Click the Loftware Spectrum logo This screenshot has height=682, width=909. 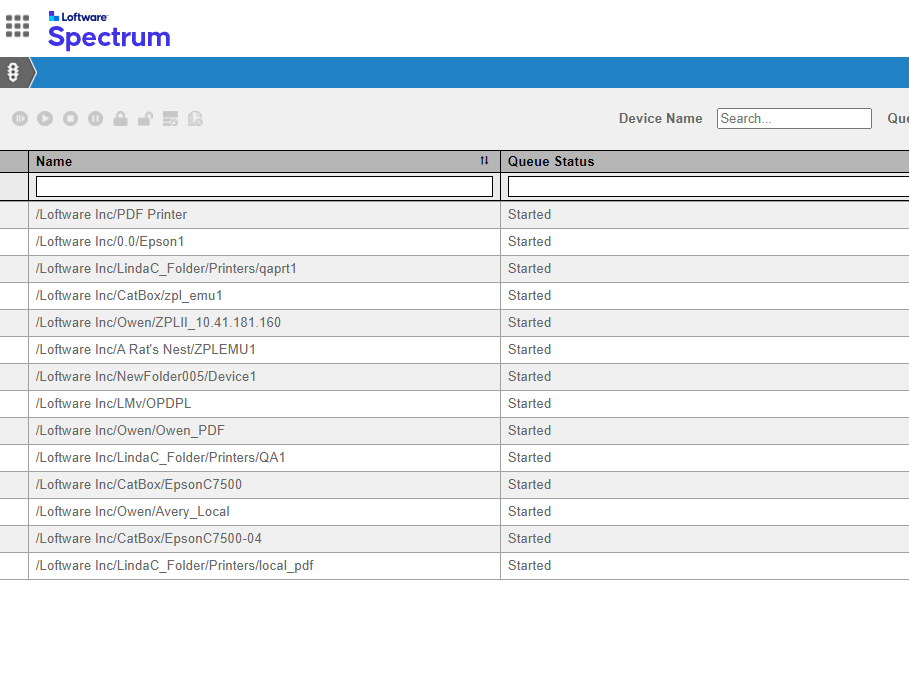pyautogui.click(x=109, y=30)
